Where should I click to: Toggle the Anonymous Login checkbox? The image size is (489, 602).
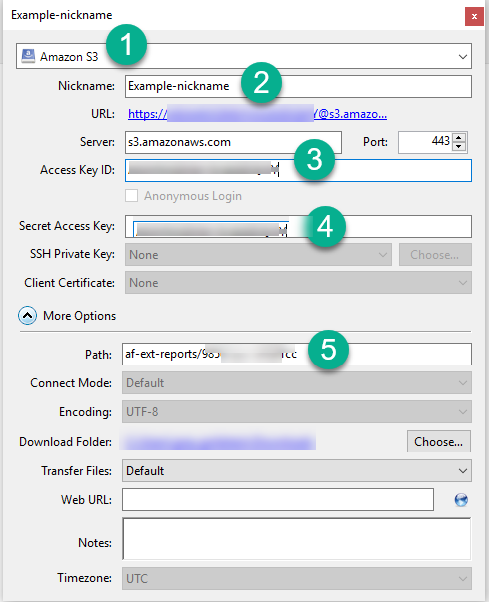click(x=131, y=196)
